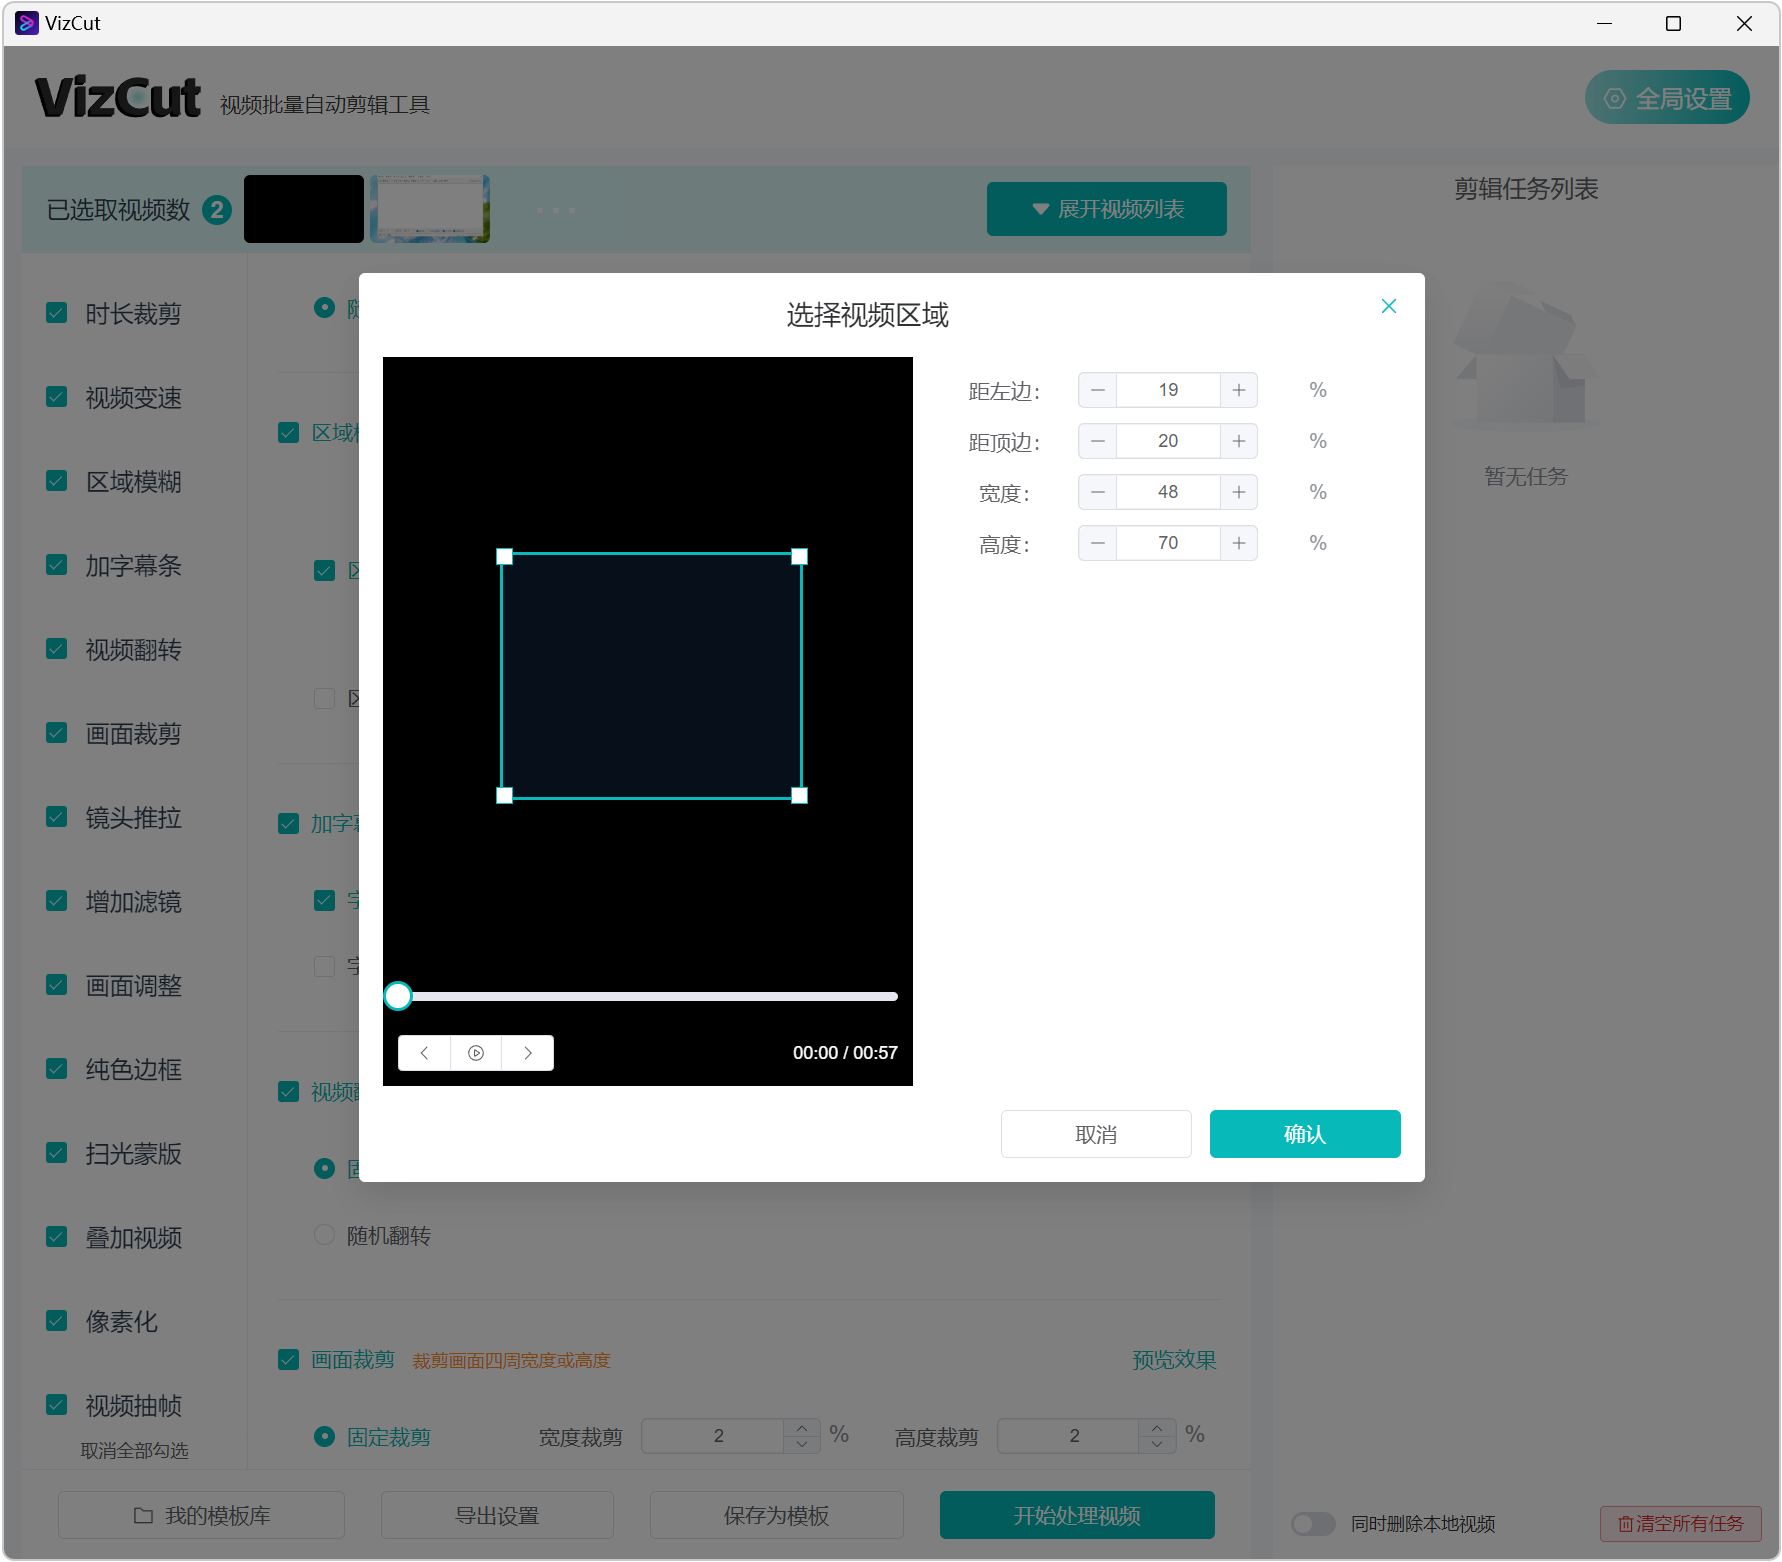Toggle the 像素化 checkbox
This screenshot has height=1562, width=1782.
57,1321
